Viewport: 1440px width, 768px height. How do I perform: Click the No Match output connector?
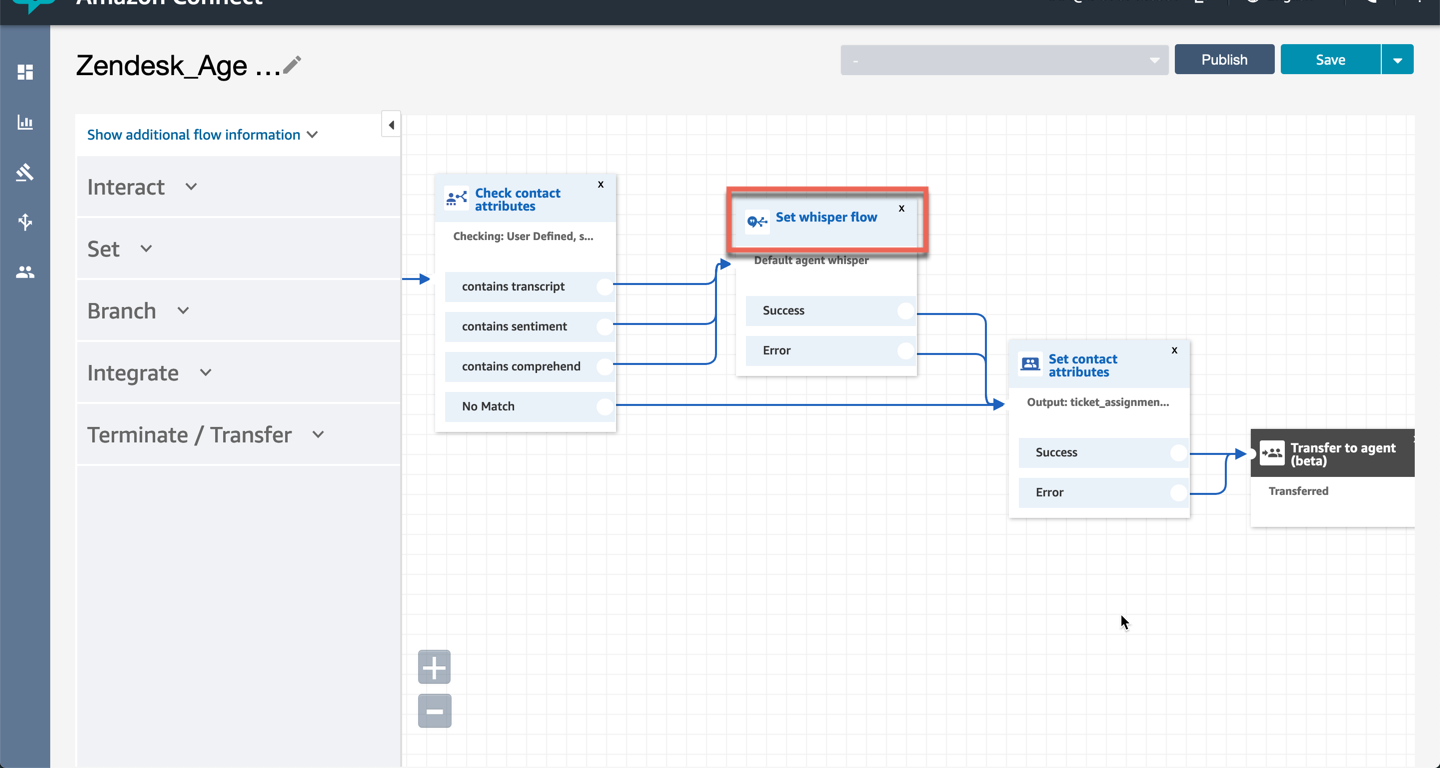(x=604, y=406)
